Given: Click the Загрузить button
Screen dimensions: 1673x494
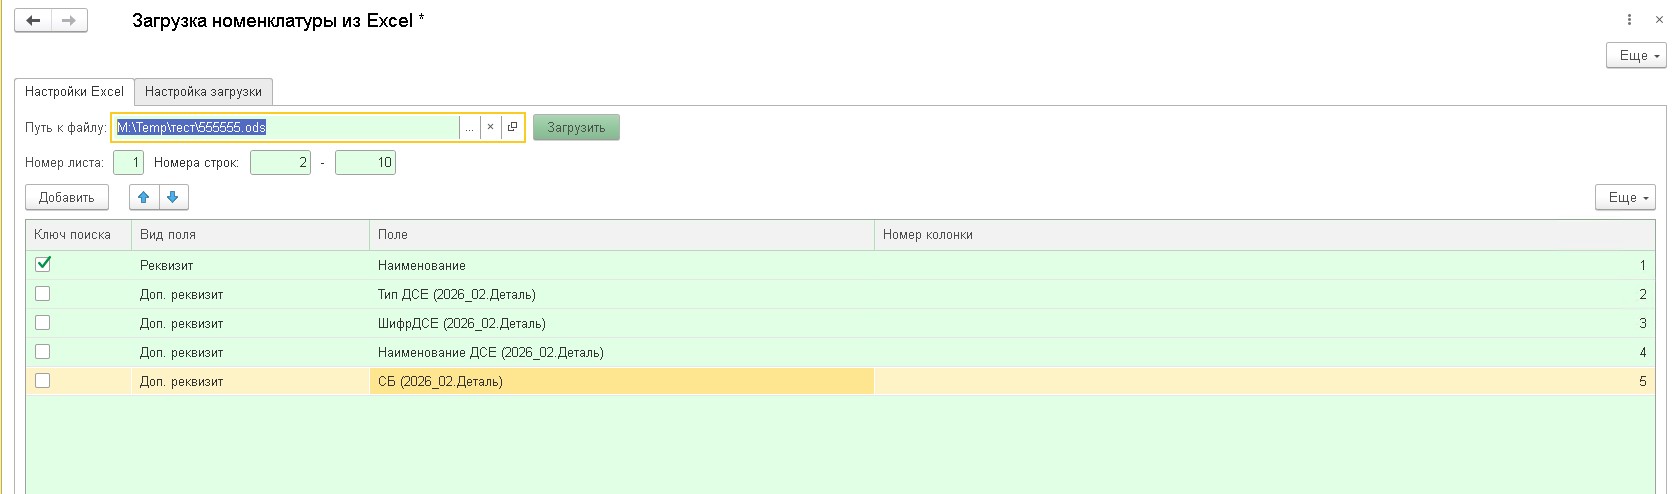Looking at the screenshot, I should [576, 127].
